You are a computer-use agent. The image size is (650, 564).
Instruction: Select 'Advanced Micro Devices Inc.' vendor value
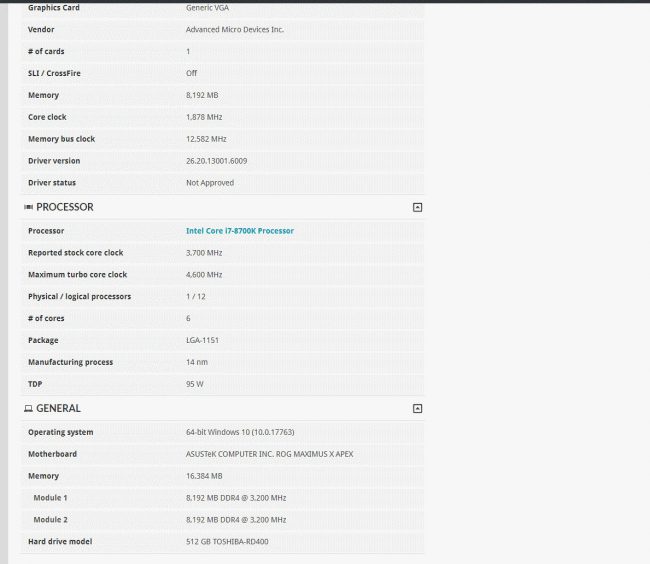coord(235,29)
